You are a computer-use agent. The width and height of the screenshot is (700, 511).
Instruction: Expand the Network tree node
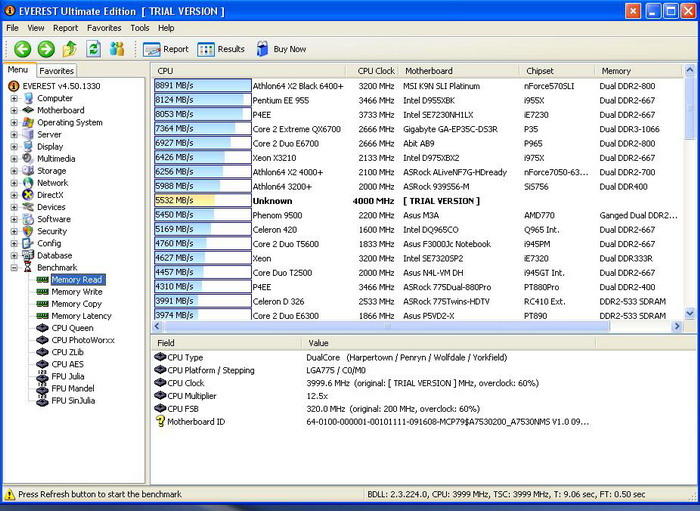14,183
